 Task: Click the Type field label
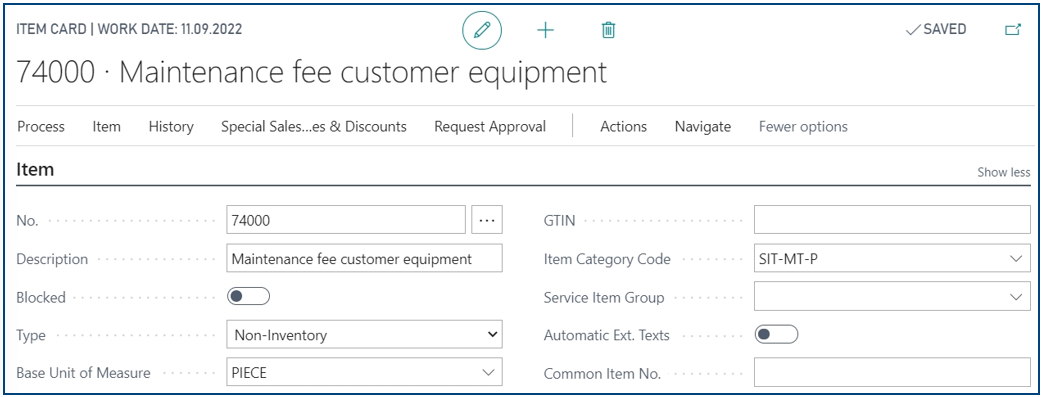(31, 336)
